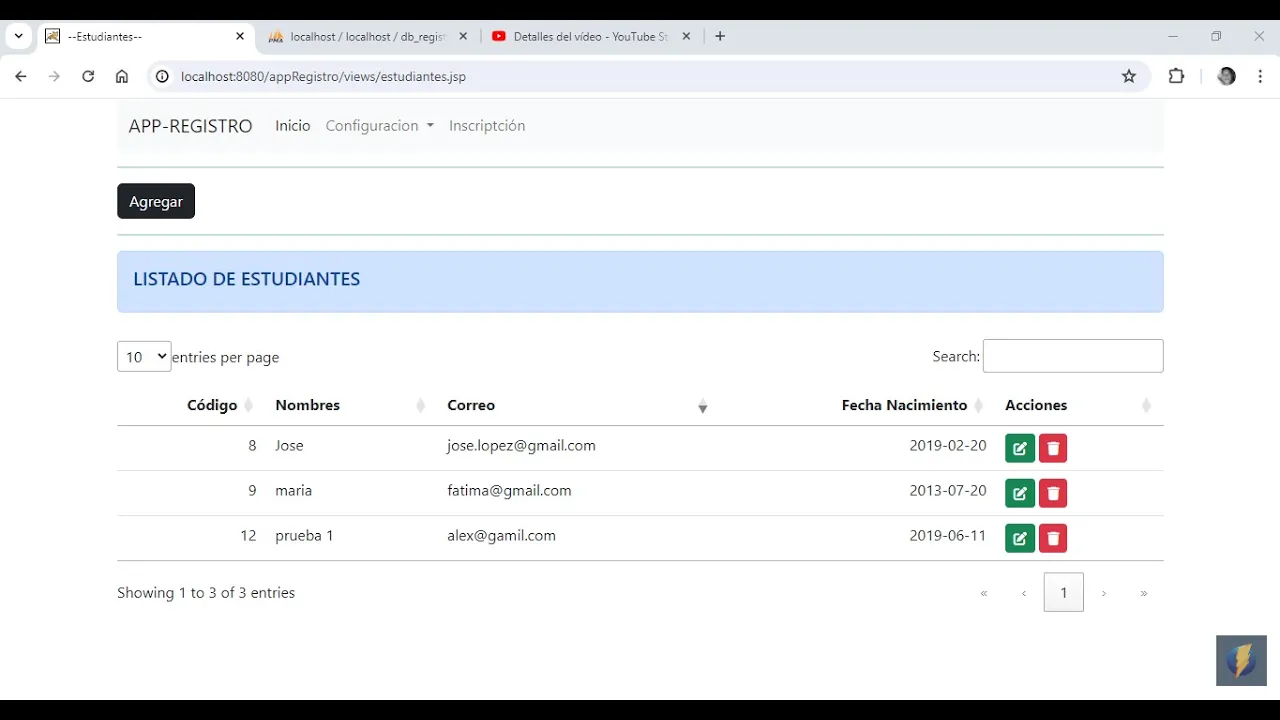Open the tab search chevron
The width and height of the screenshot is (1280, 720).
(18, 36)
